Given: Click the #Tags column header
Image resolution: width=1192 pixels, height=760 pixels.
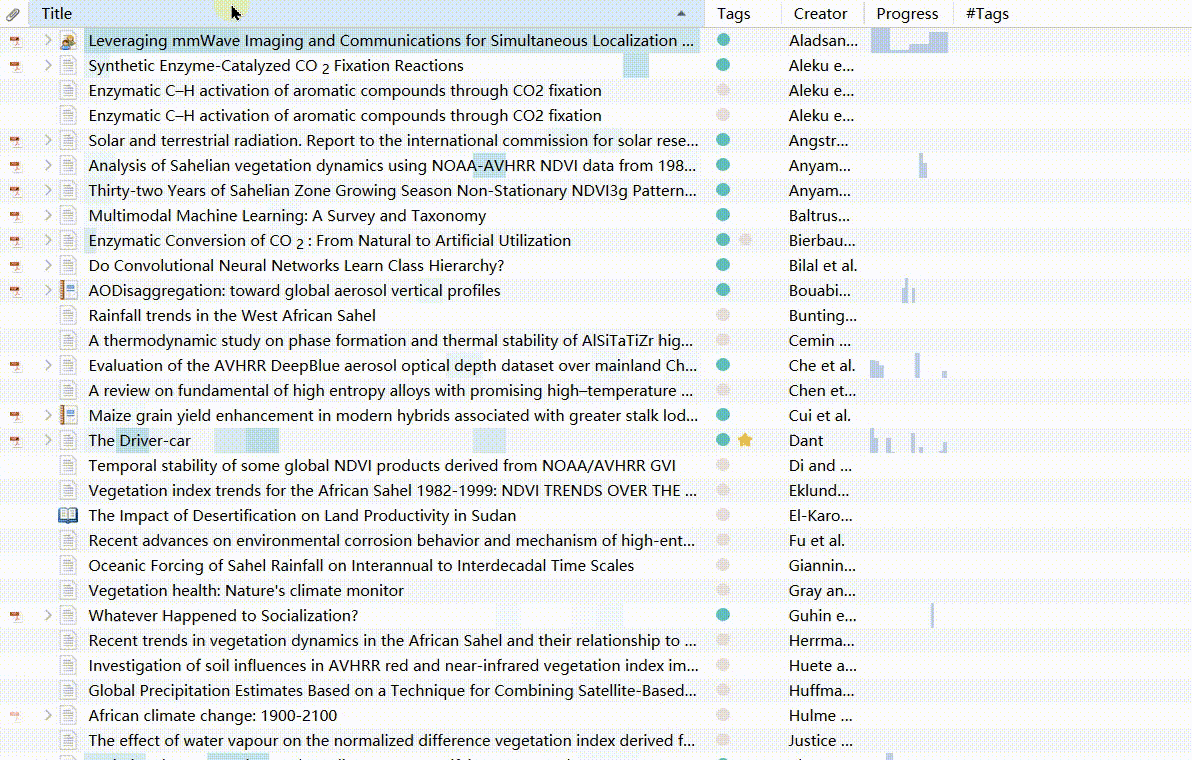Looking at the screenshot, I should pos(987,14).
